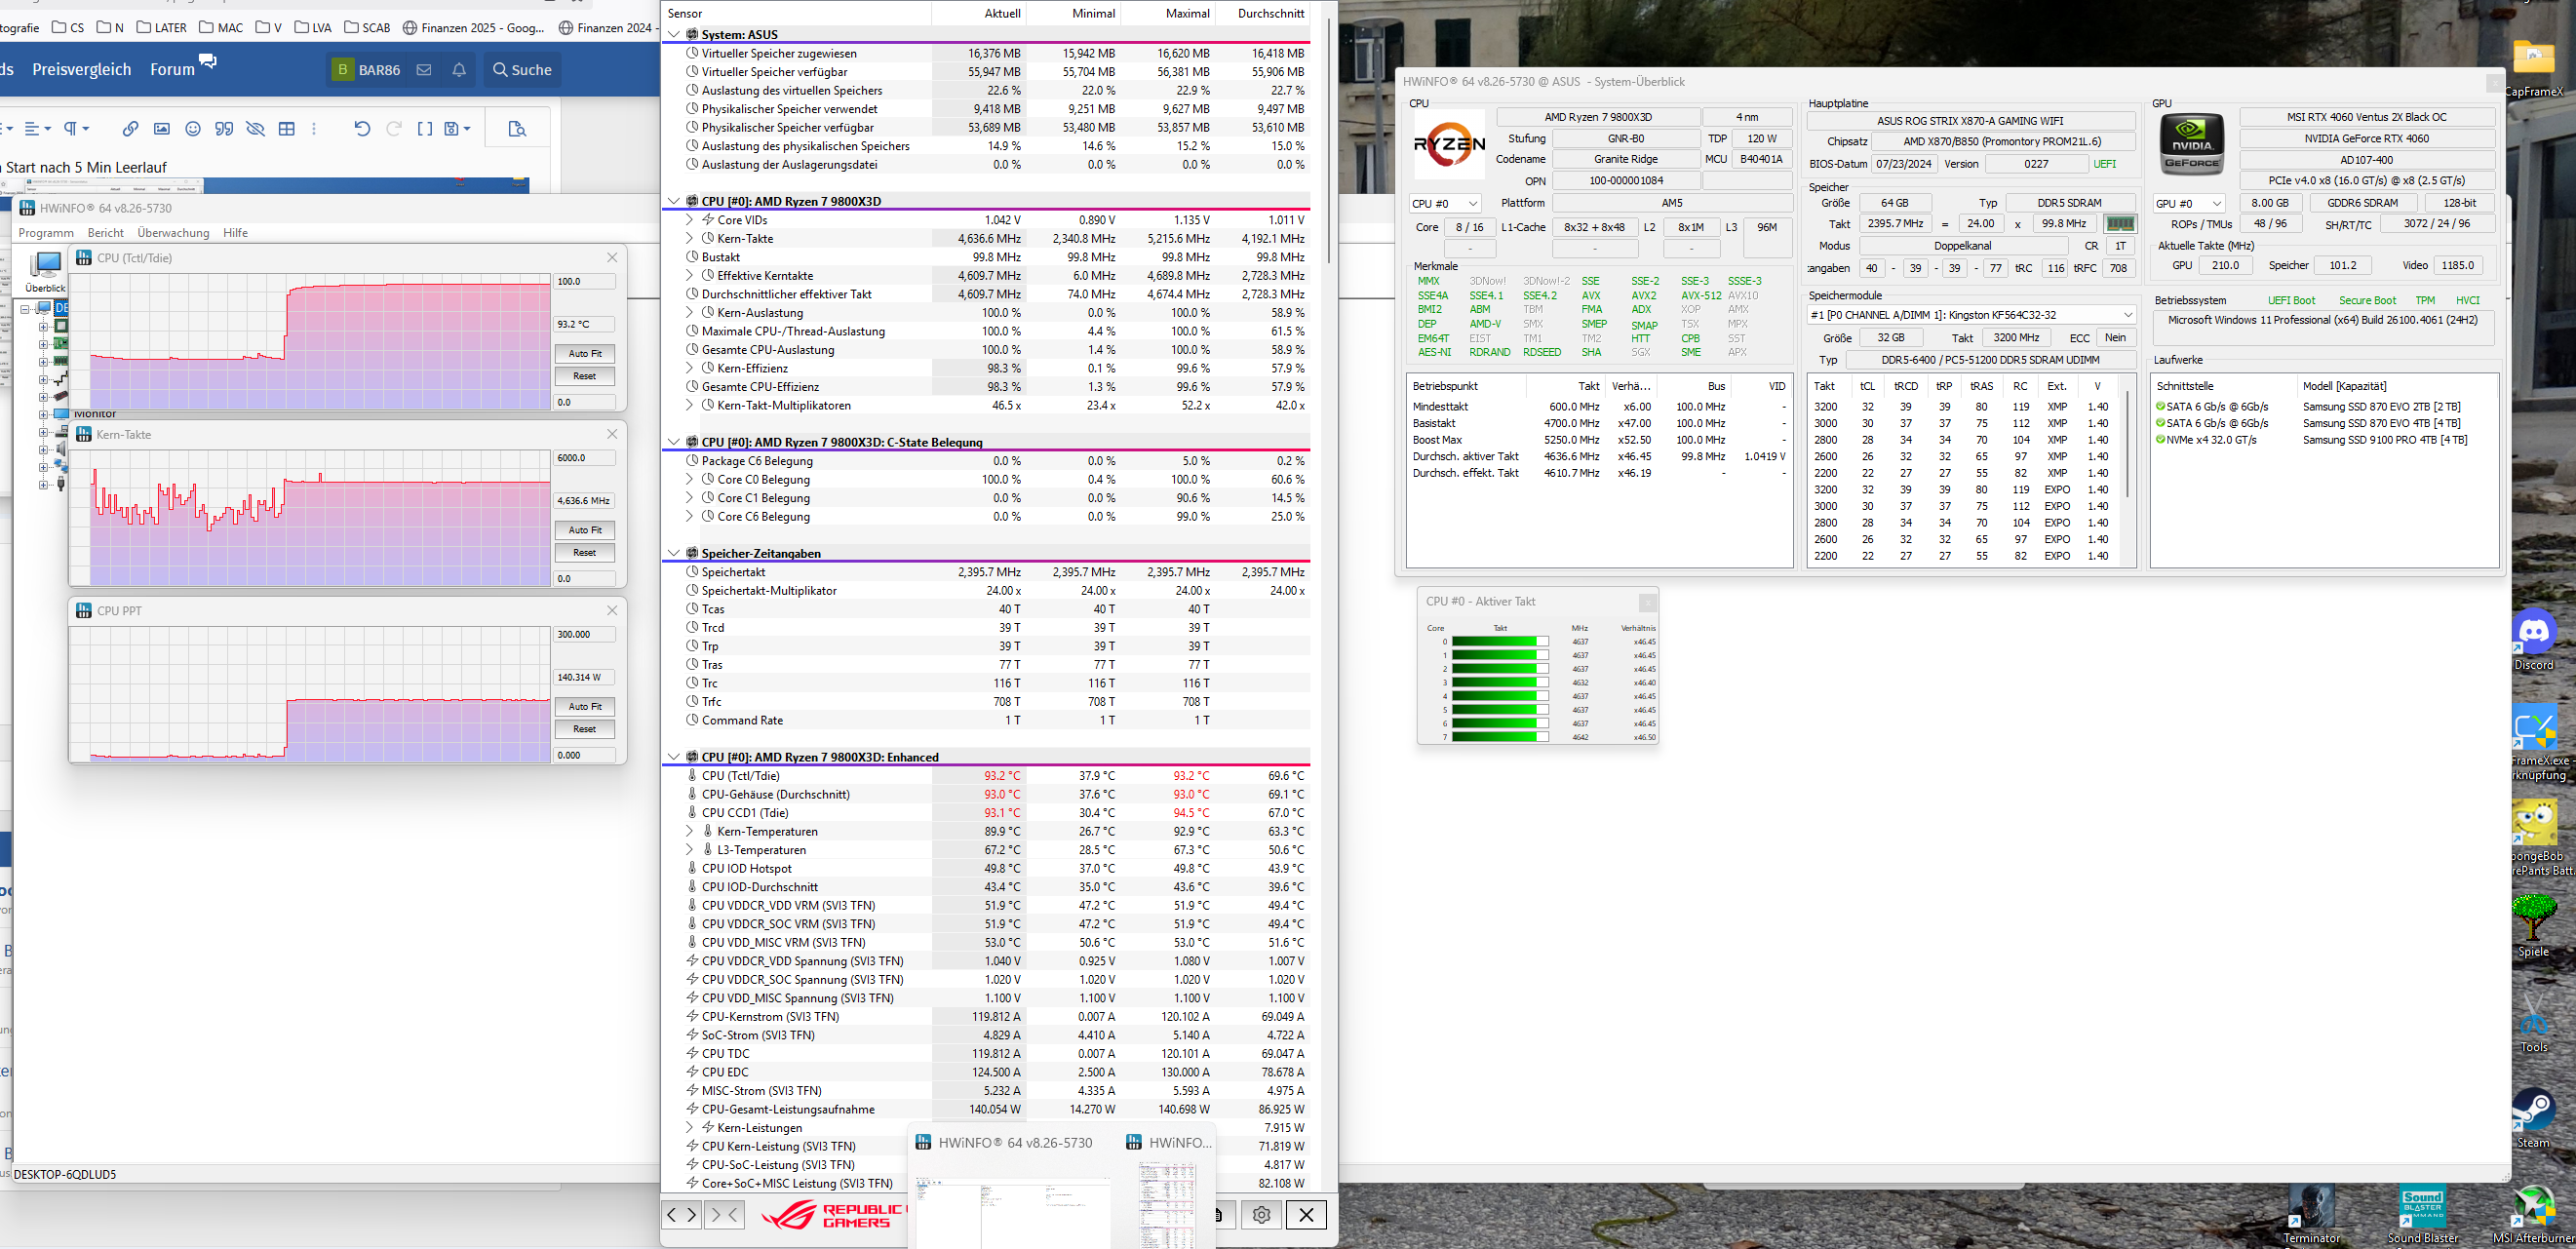Open the emoji smiley picker

pyautogui.click(x=193, y=129)
